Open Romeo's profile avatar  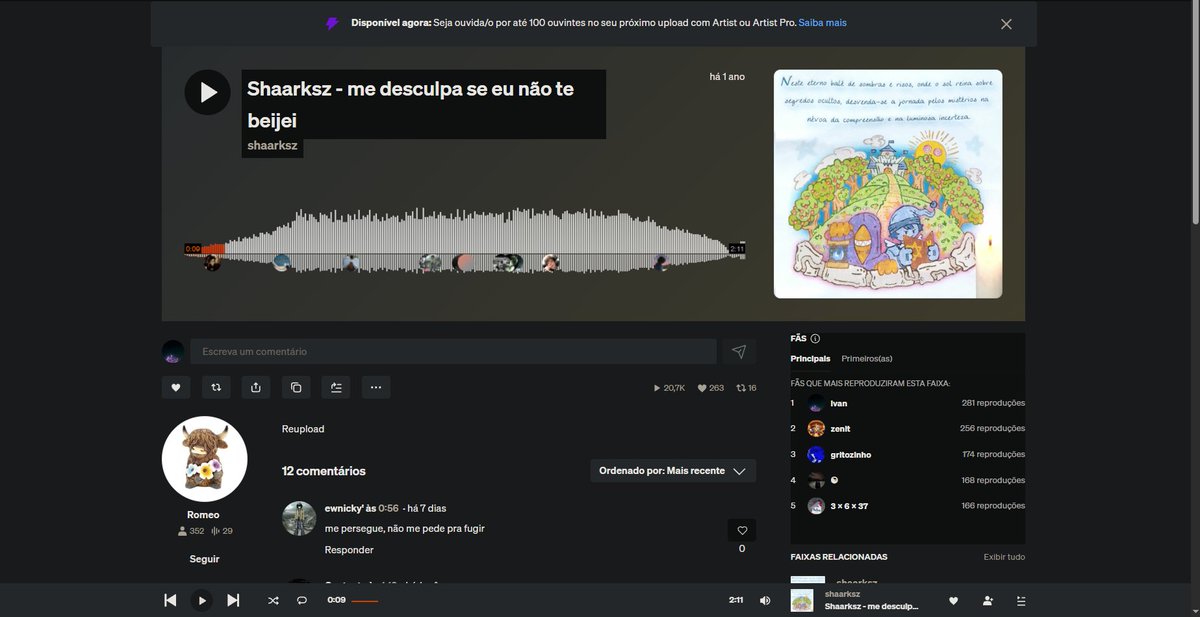[x=204, y=459]
